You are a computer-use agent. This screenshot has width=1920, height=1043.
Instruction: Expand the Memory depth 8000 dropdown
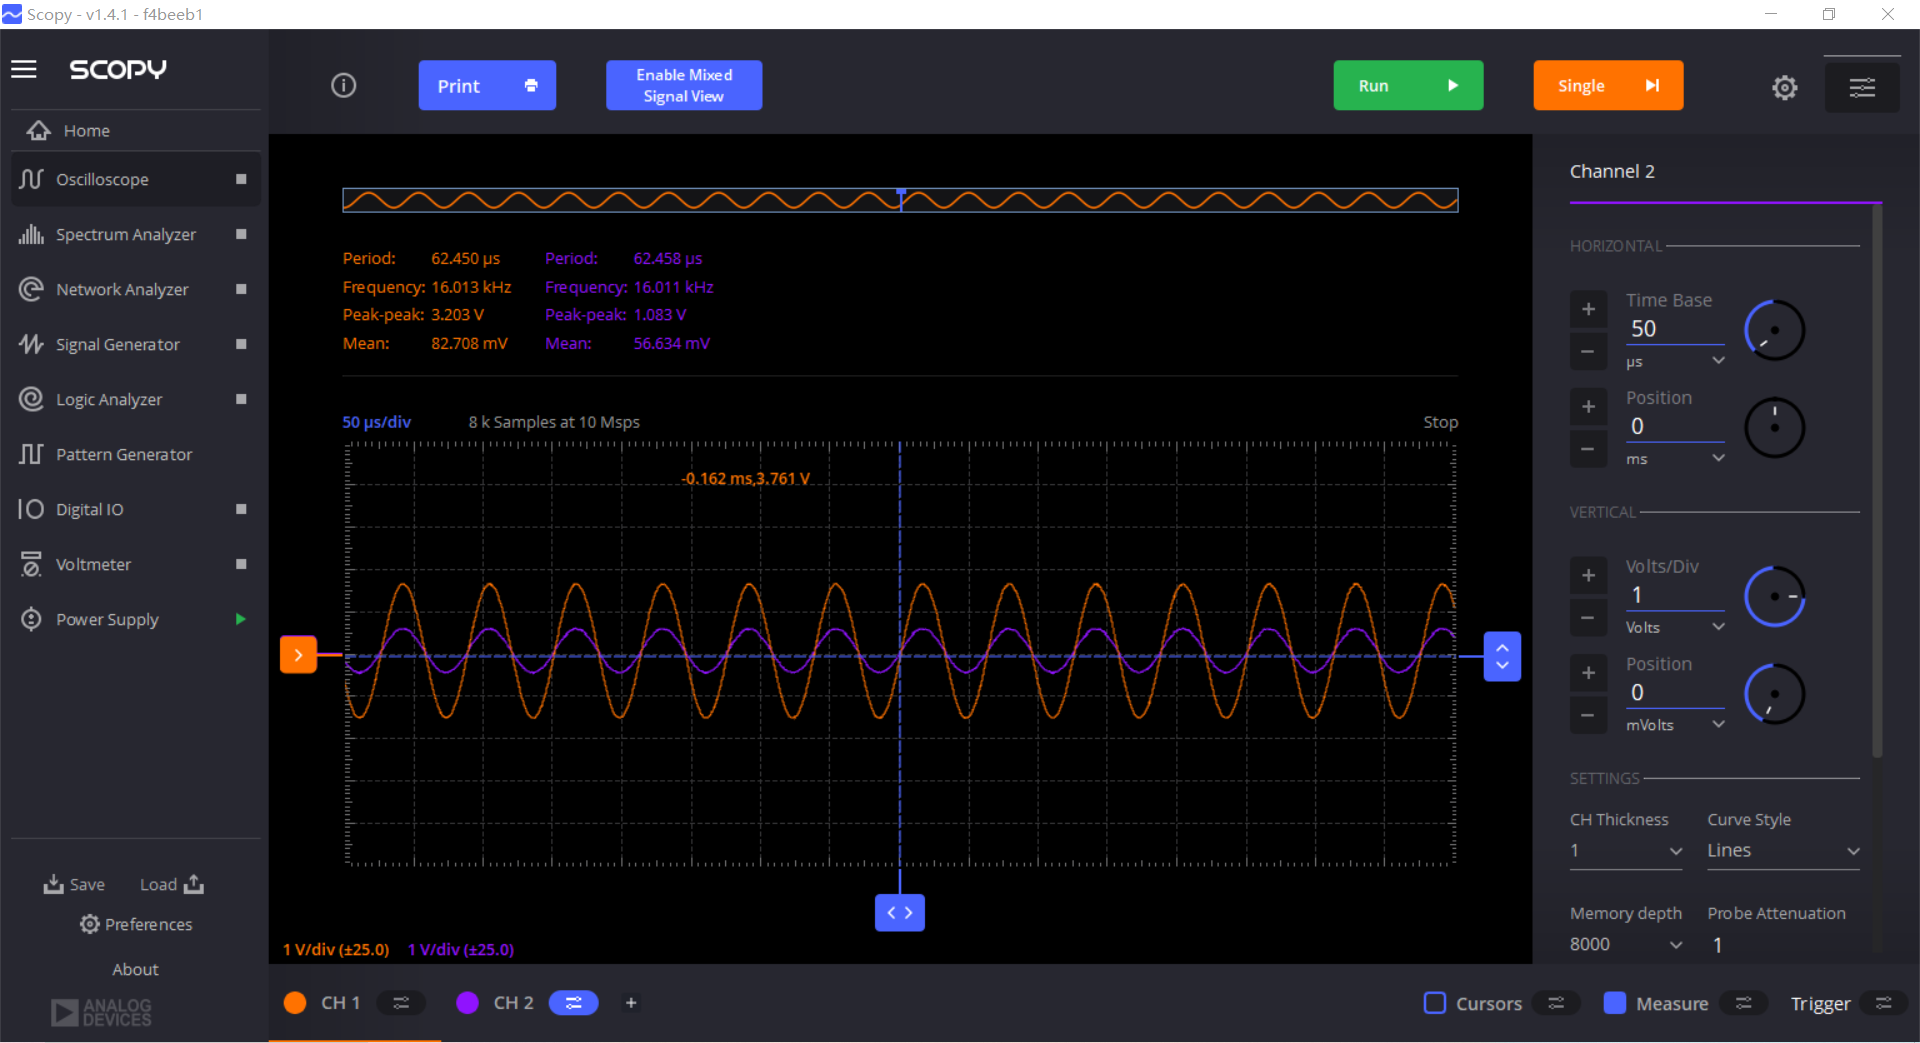click(1625, 945)
